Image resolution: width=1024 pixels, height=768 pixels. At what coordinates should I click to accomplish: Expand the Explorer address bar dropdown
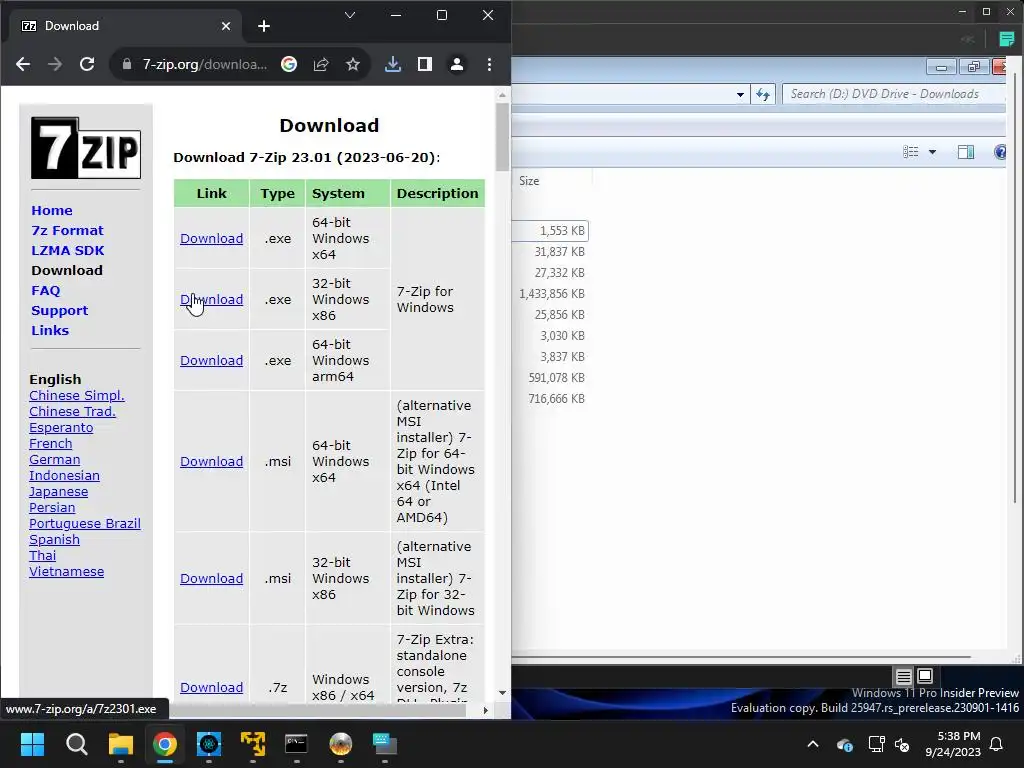click(740, 95)
